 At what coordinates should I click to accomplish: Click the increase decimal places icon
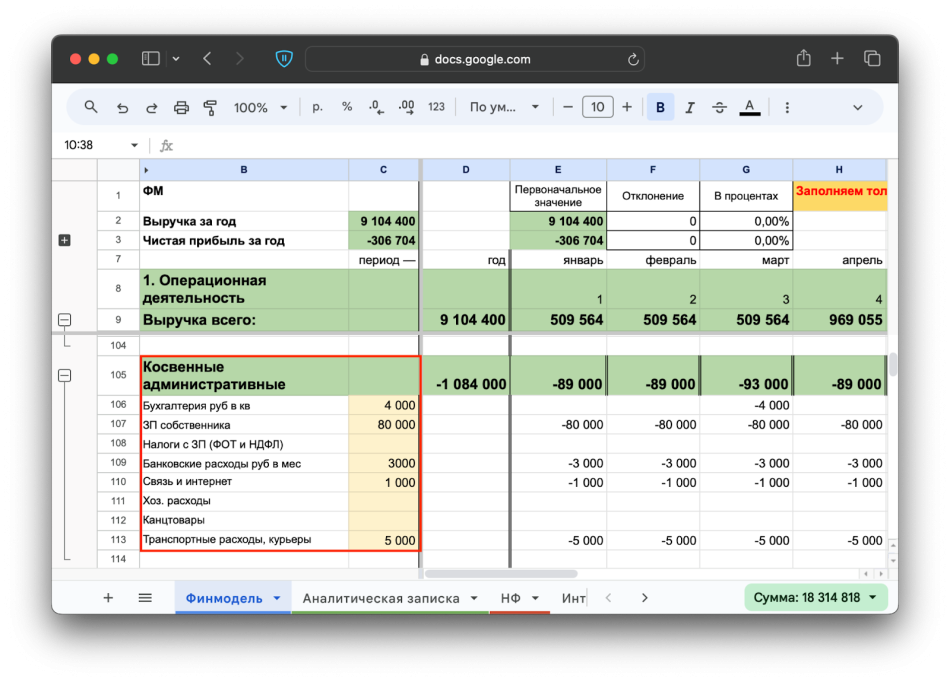click(x=406, y=107)
